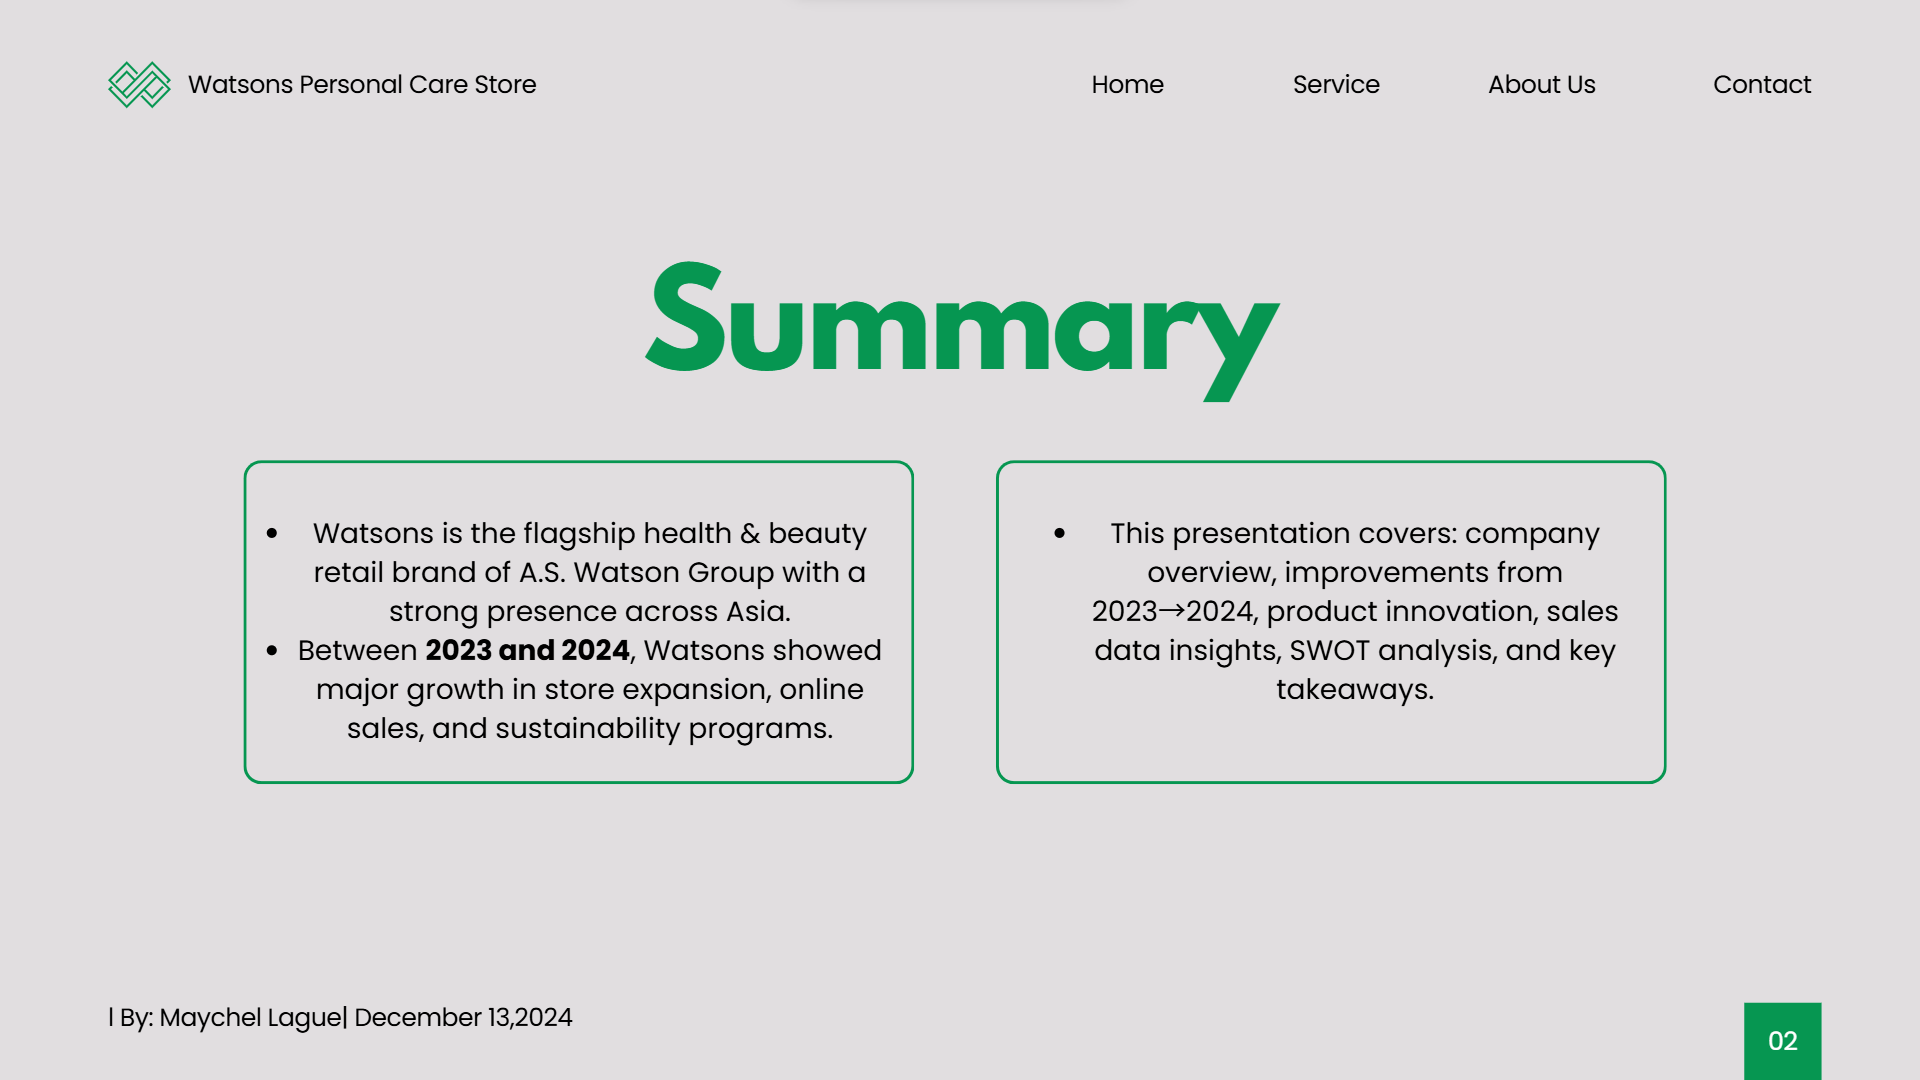Click the bullet marker before "Watsons is the flagship"

(272, 534)
